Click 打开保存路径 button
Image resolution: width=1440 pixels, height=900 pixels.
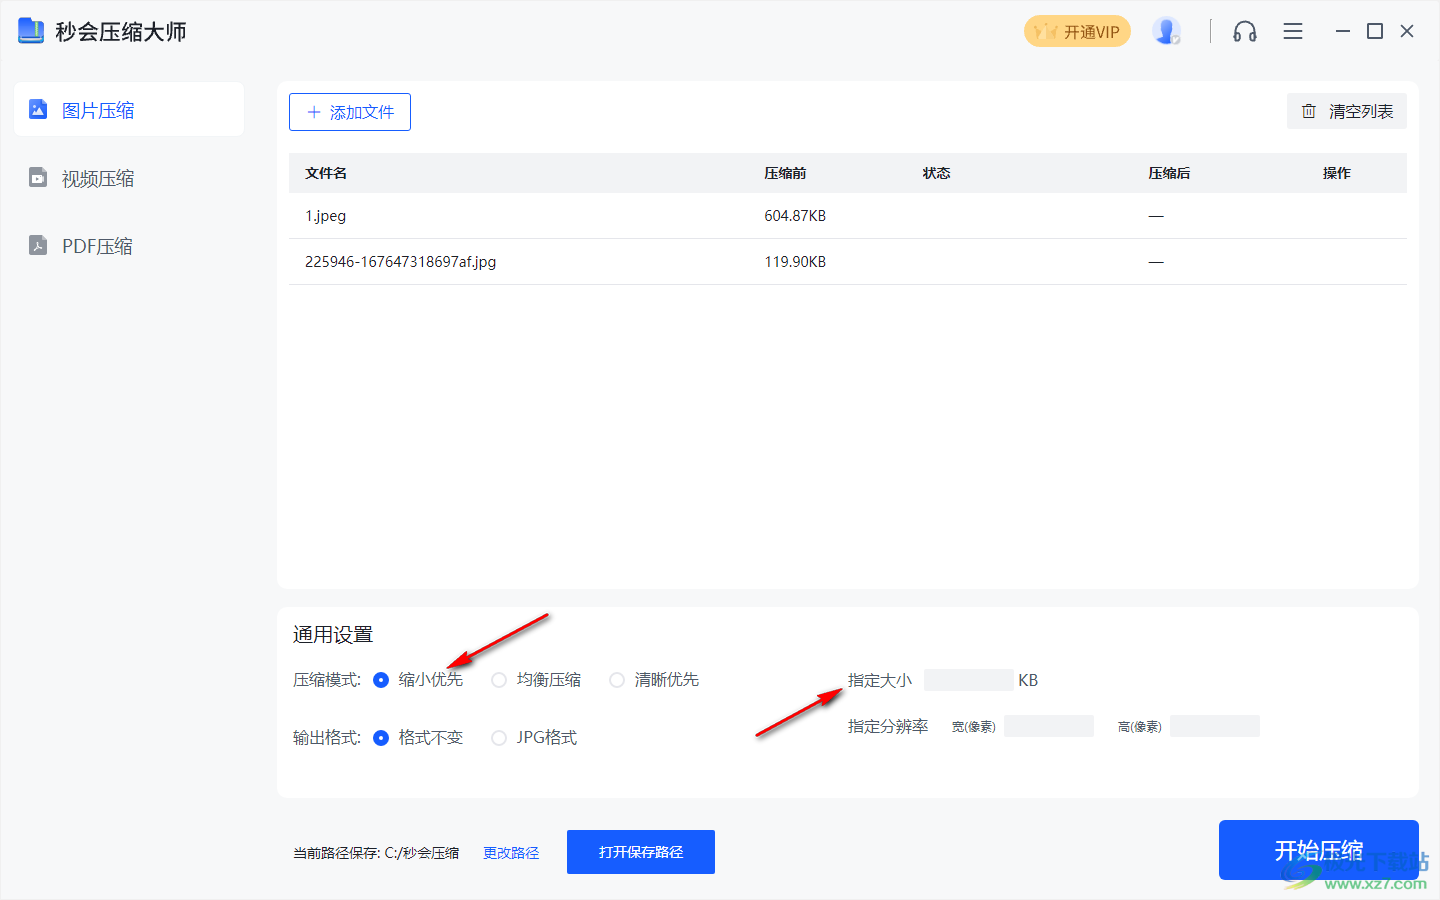pyautogui.click(x=641, y=852)
